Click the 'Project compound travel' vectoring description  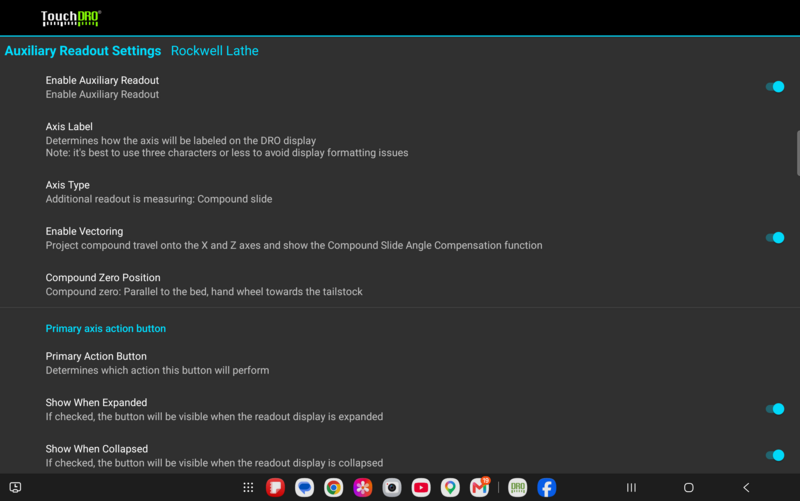(294, 245)
